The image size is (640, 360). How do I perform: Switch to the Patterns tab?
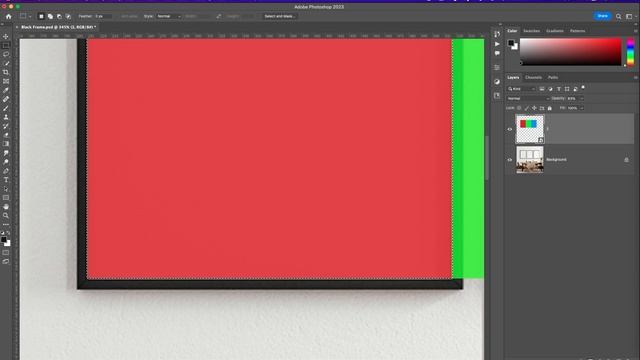578,31
